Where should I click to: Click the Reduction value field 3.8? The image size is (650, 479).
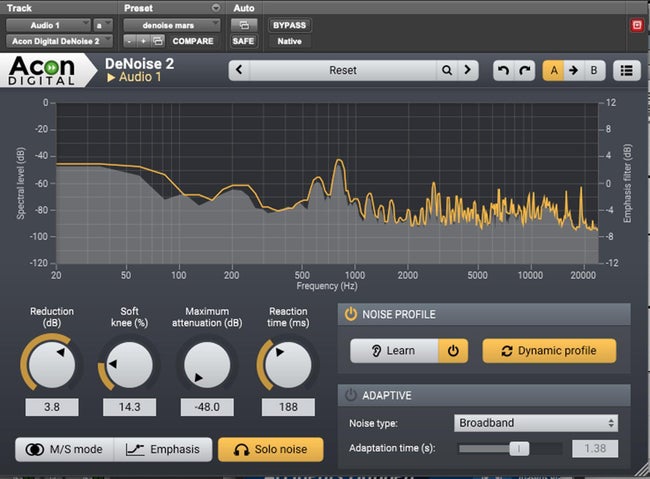pyautogui.click(x=52, y=407)
